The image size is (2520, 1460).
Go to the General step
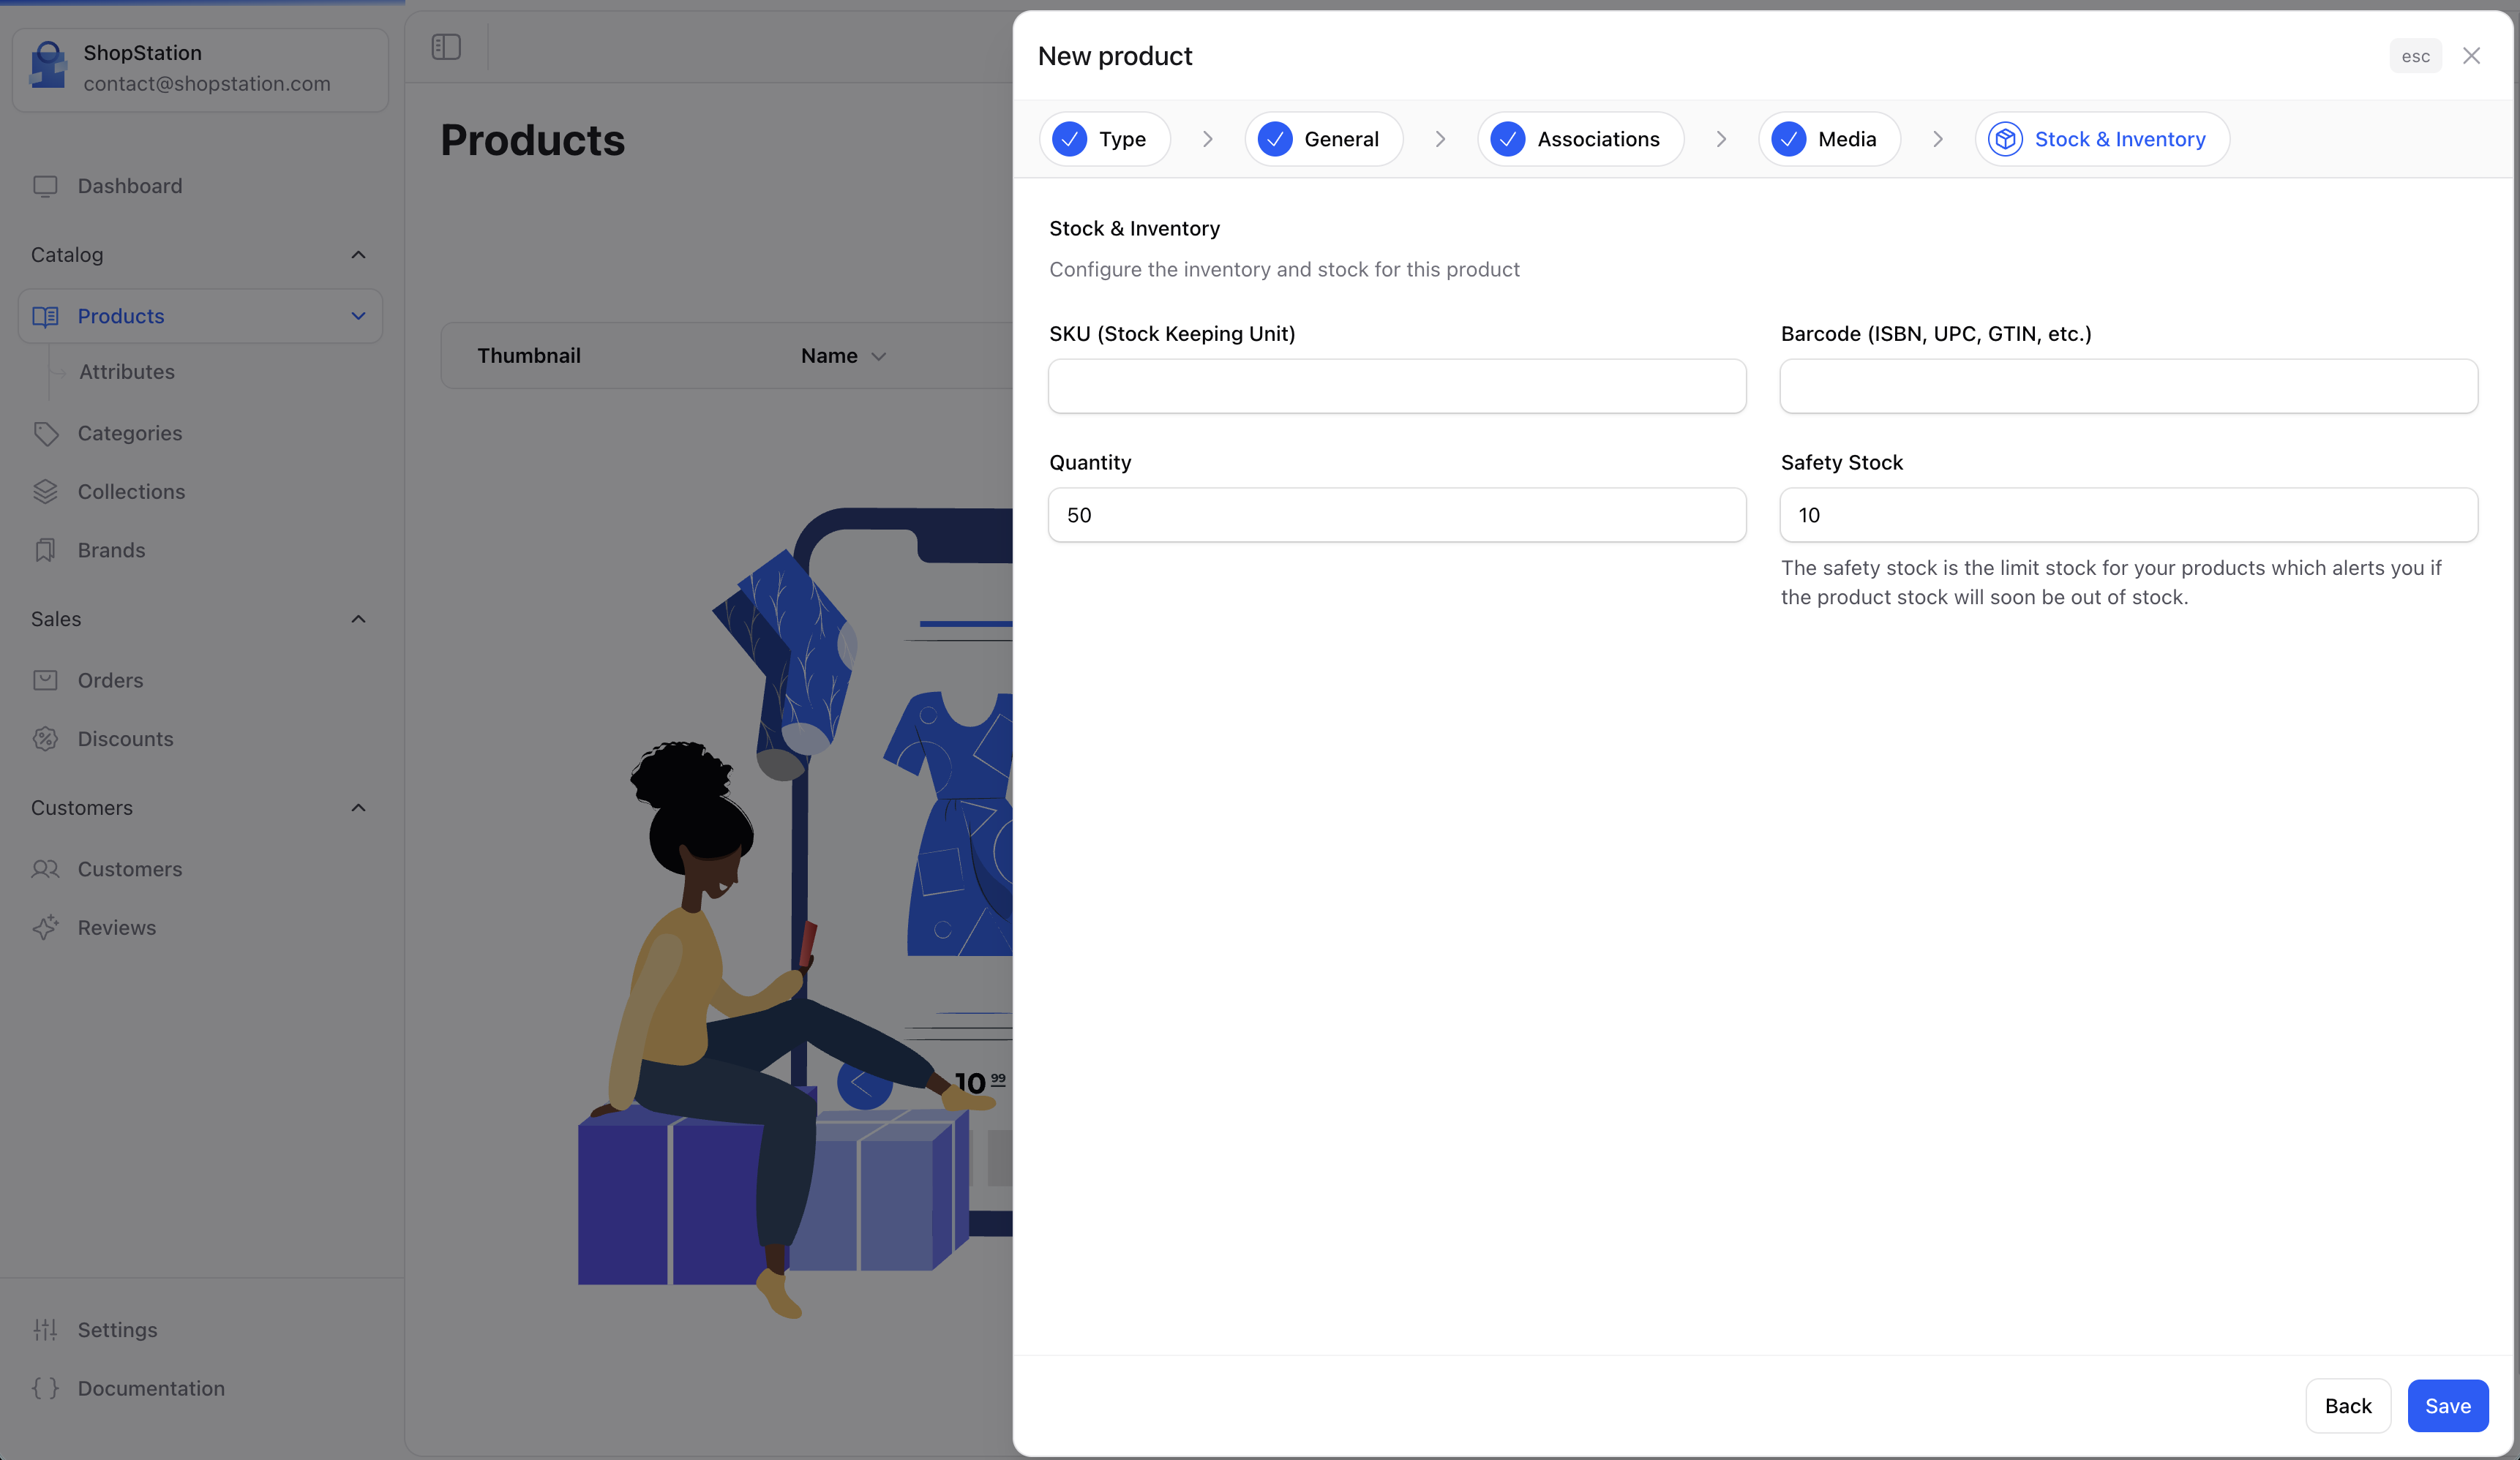click(1322, 139)
